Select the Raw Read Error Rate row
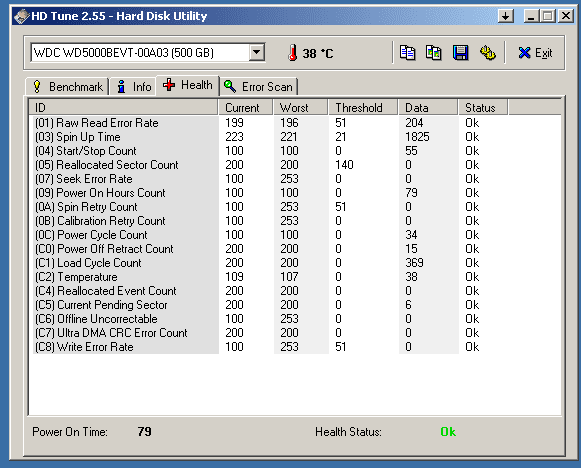The width and height of the screenshot is (581, 468). pyautogui.click(x=295, y=123)
